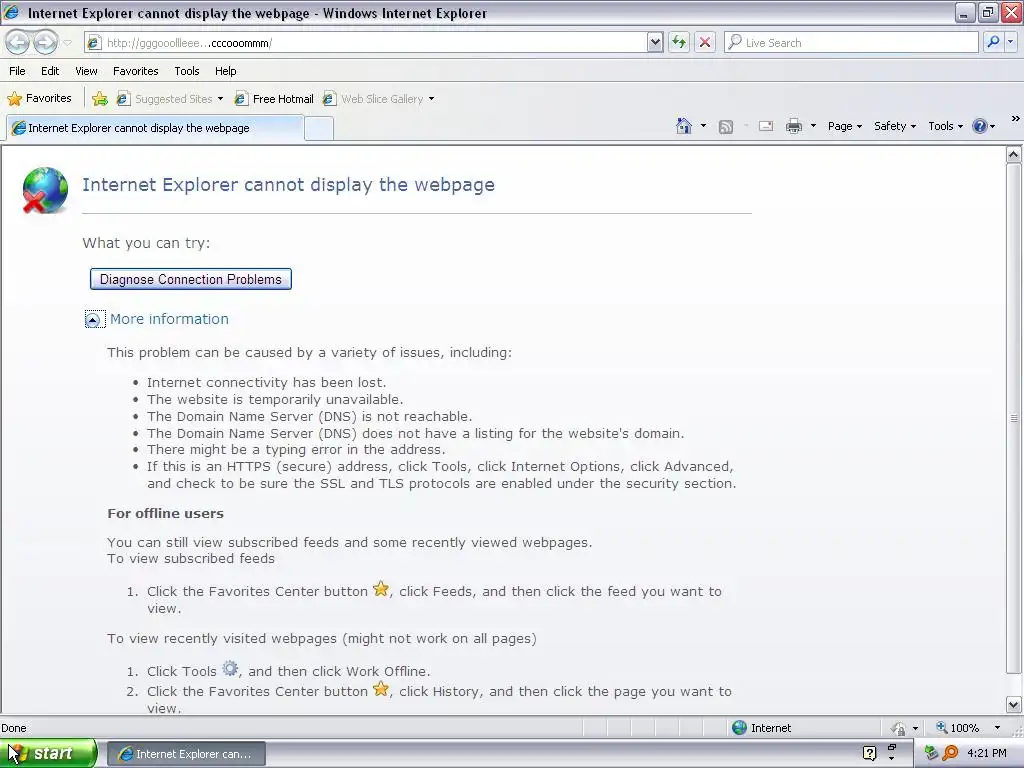Image resolution: width=1024 pixels, height=768 pixels.
Task: Open the View menu
Action: point(86,71)
